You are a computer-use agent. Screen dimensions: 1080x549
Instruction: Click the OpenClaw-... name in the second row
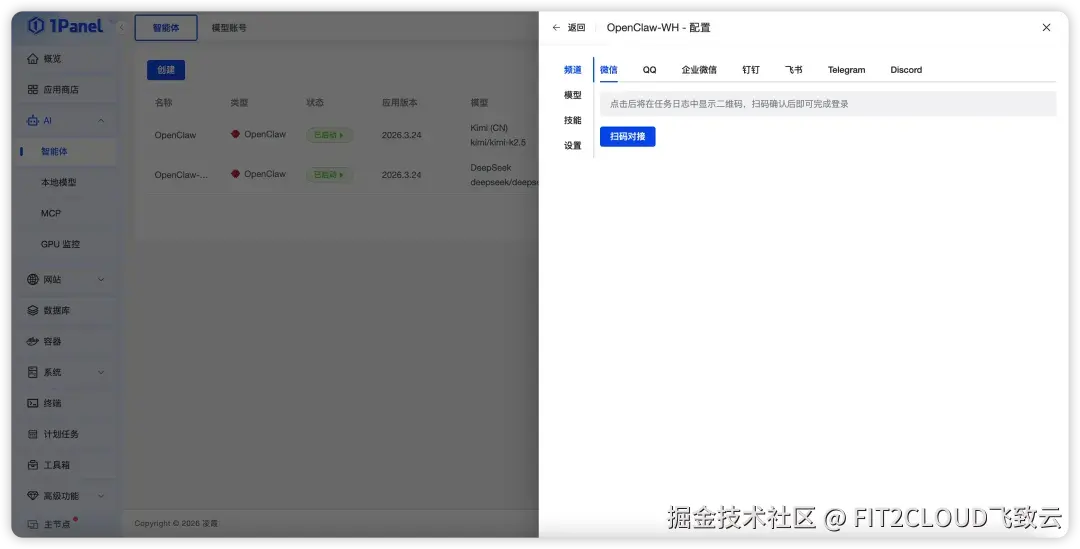[181, 175]
